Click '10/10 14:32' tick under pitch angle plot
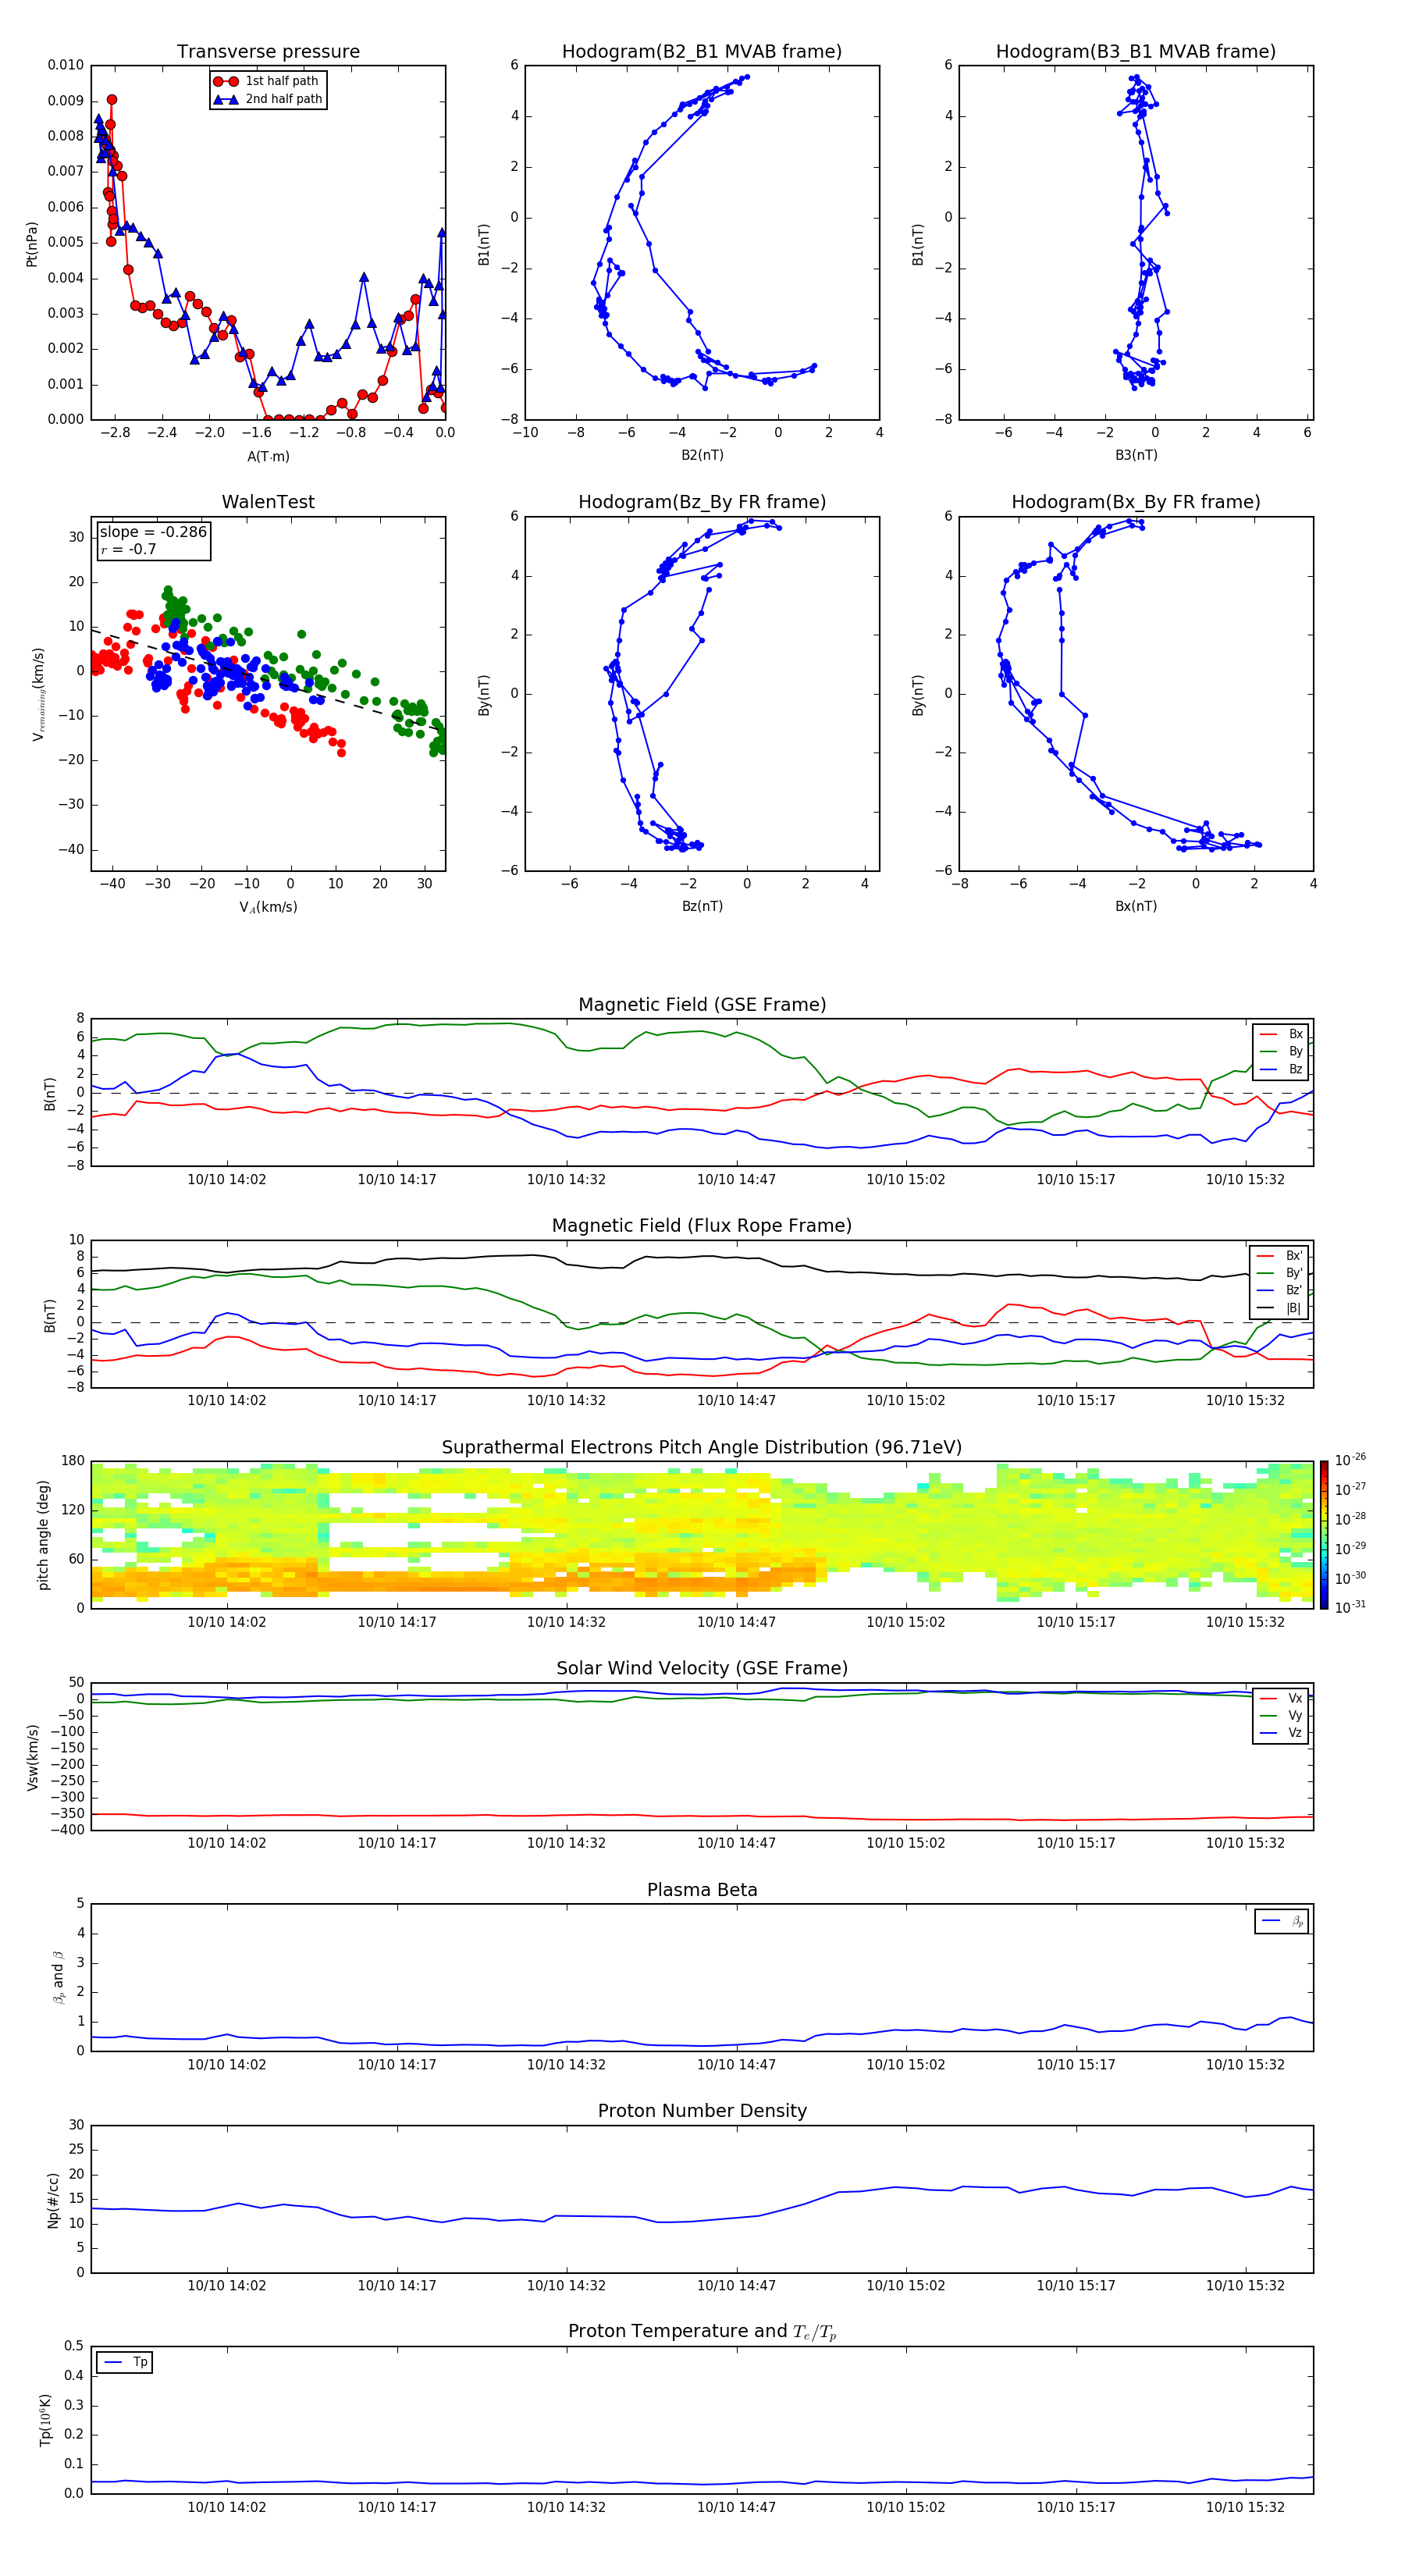This screenshot has width=1405, height=2576. [x=566, y=1622]
